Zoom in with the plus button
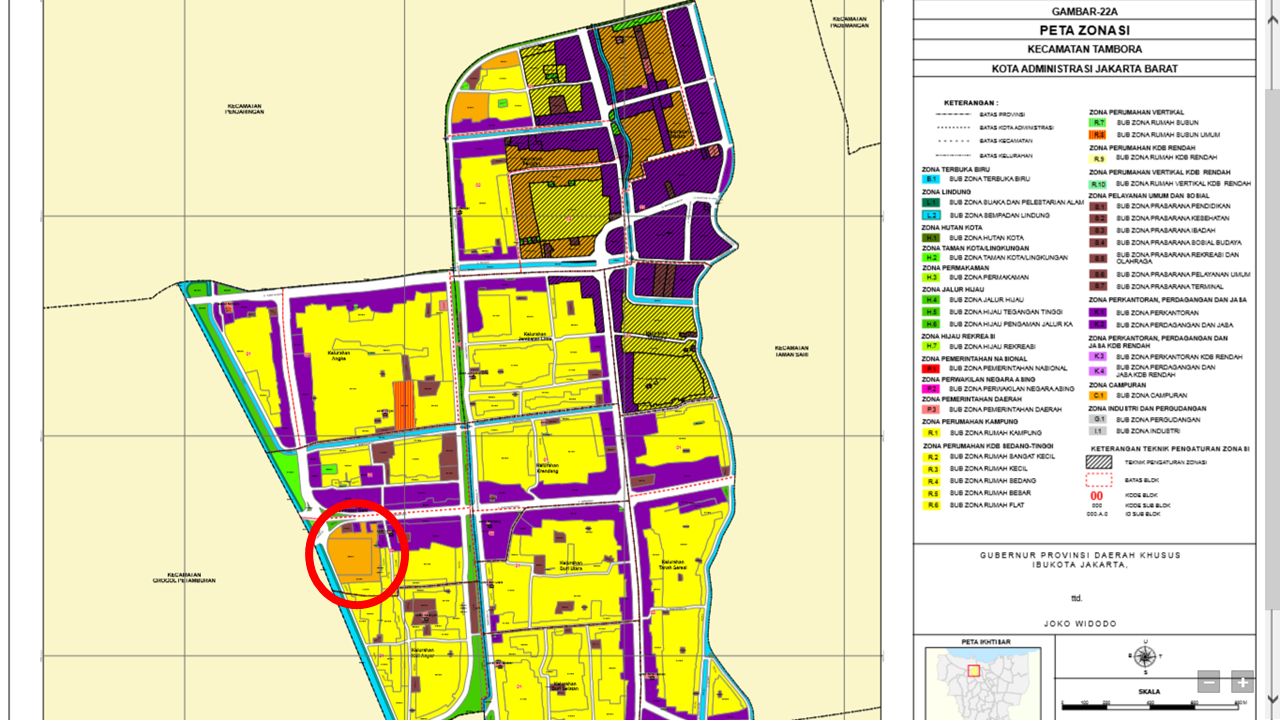Viewport: 1280px width, 720px height. click(1242, 683)
